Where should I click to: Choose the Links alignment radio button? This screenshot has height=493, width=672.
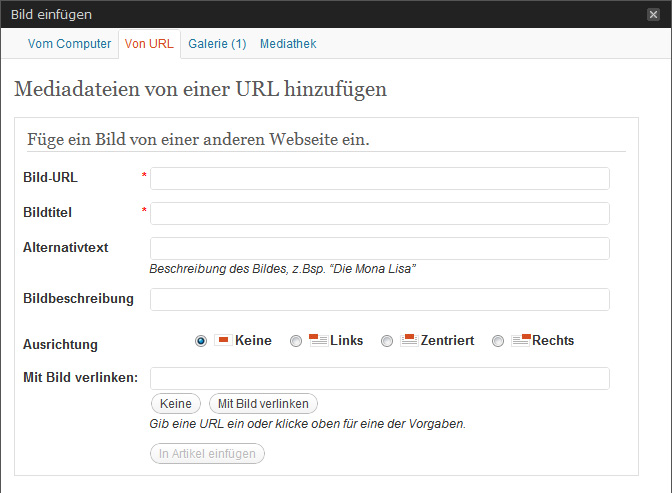[x=295, y=341]
